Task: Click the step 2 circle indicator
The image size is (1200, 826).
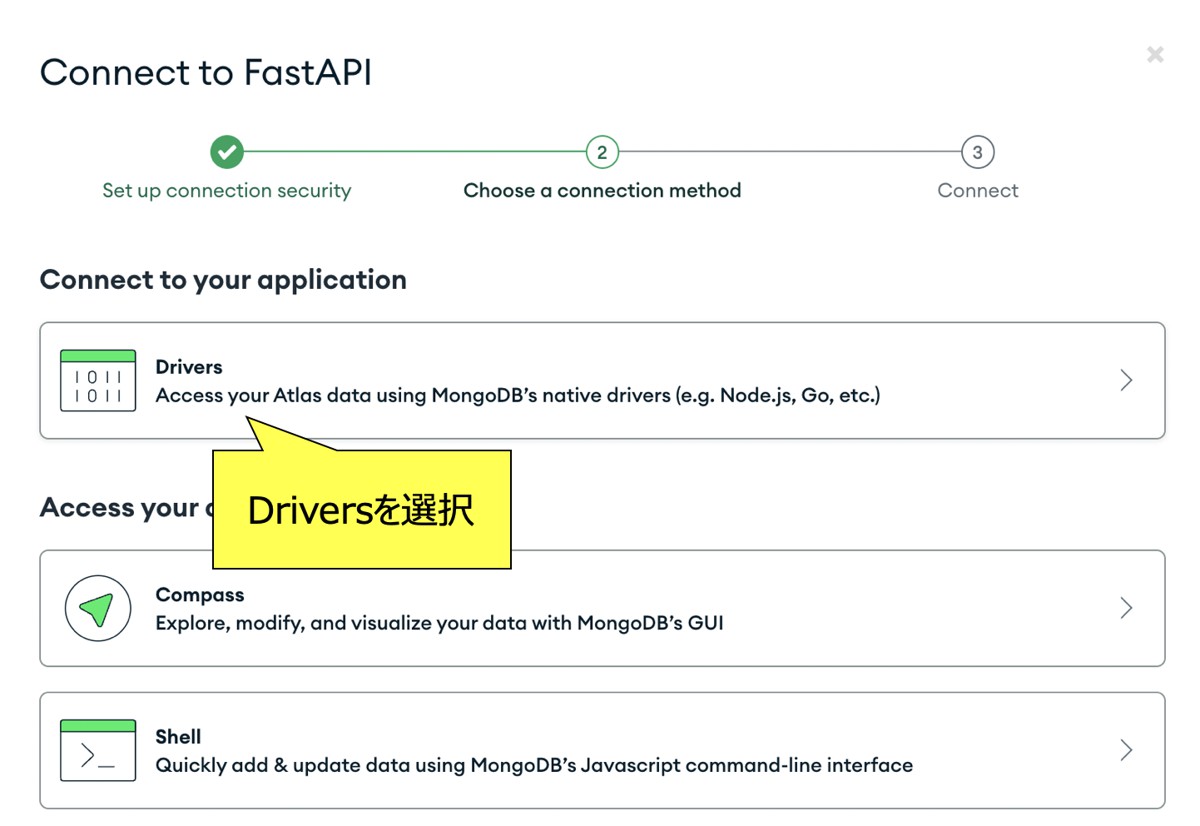Action: 602,153
